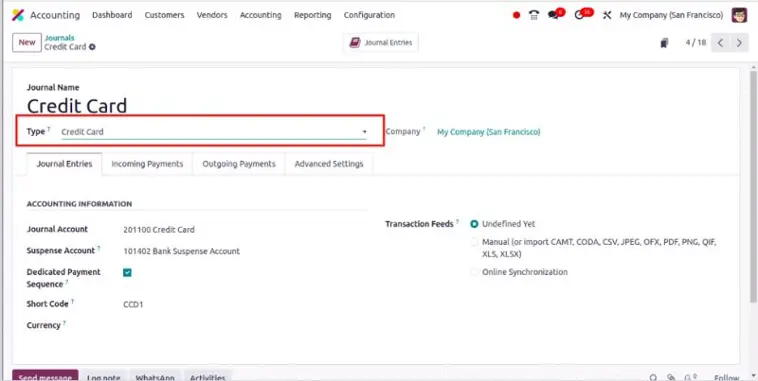Click the Journals breadcrumb link

[x=59, y=38]
